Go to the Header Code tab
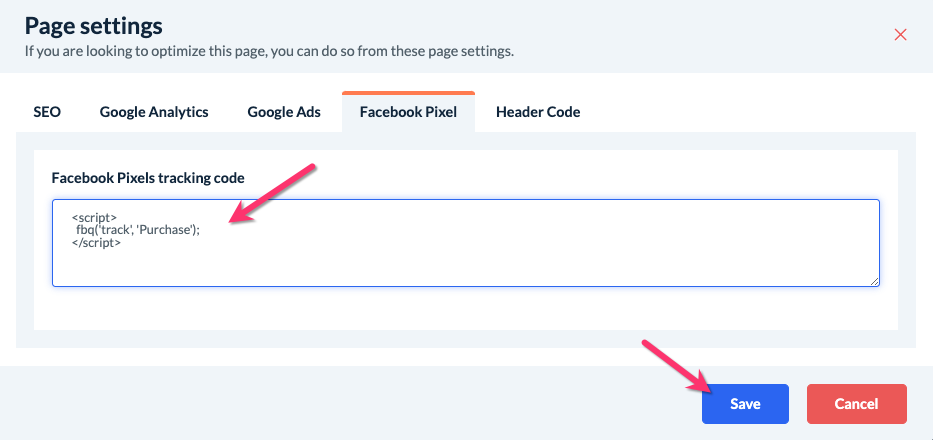933x440 pixels. click(538, 112)
